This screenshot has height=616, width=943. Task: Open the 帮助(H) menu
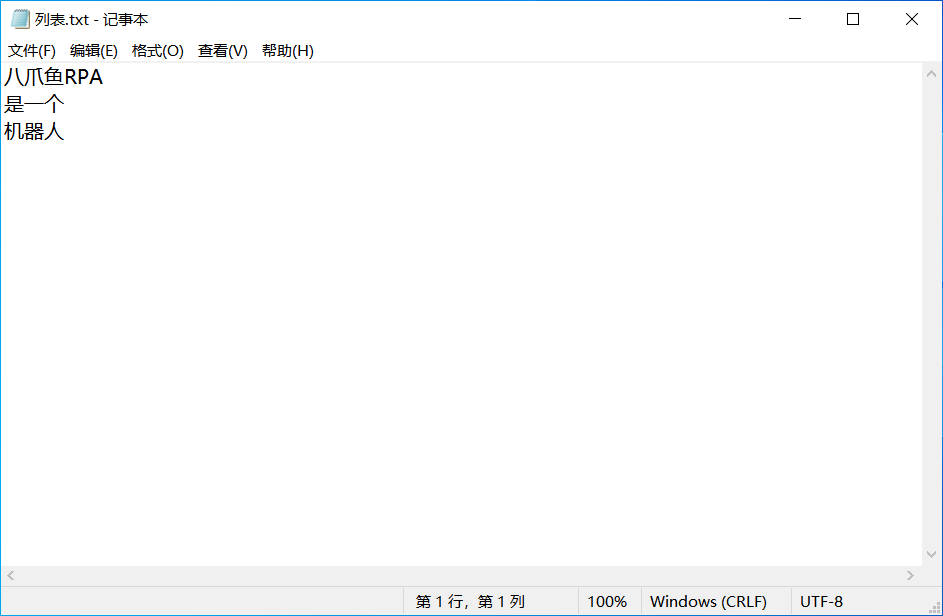tap(287, 51)
